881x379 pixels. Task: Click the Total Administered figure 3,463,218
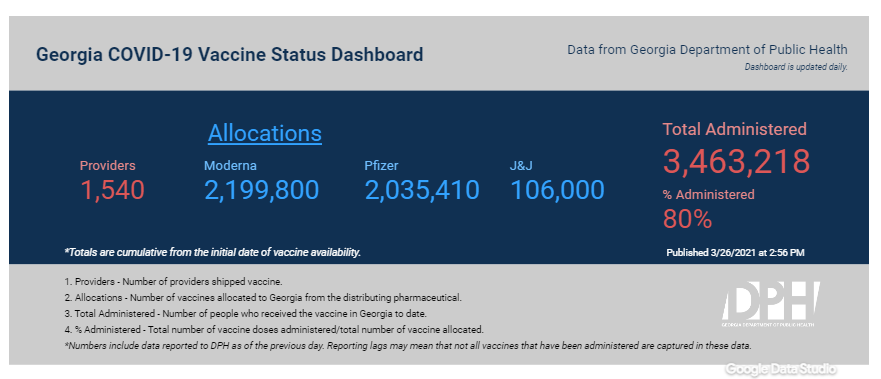point(737,161)
